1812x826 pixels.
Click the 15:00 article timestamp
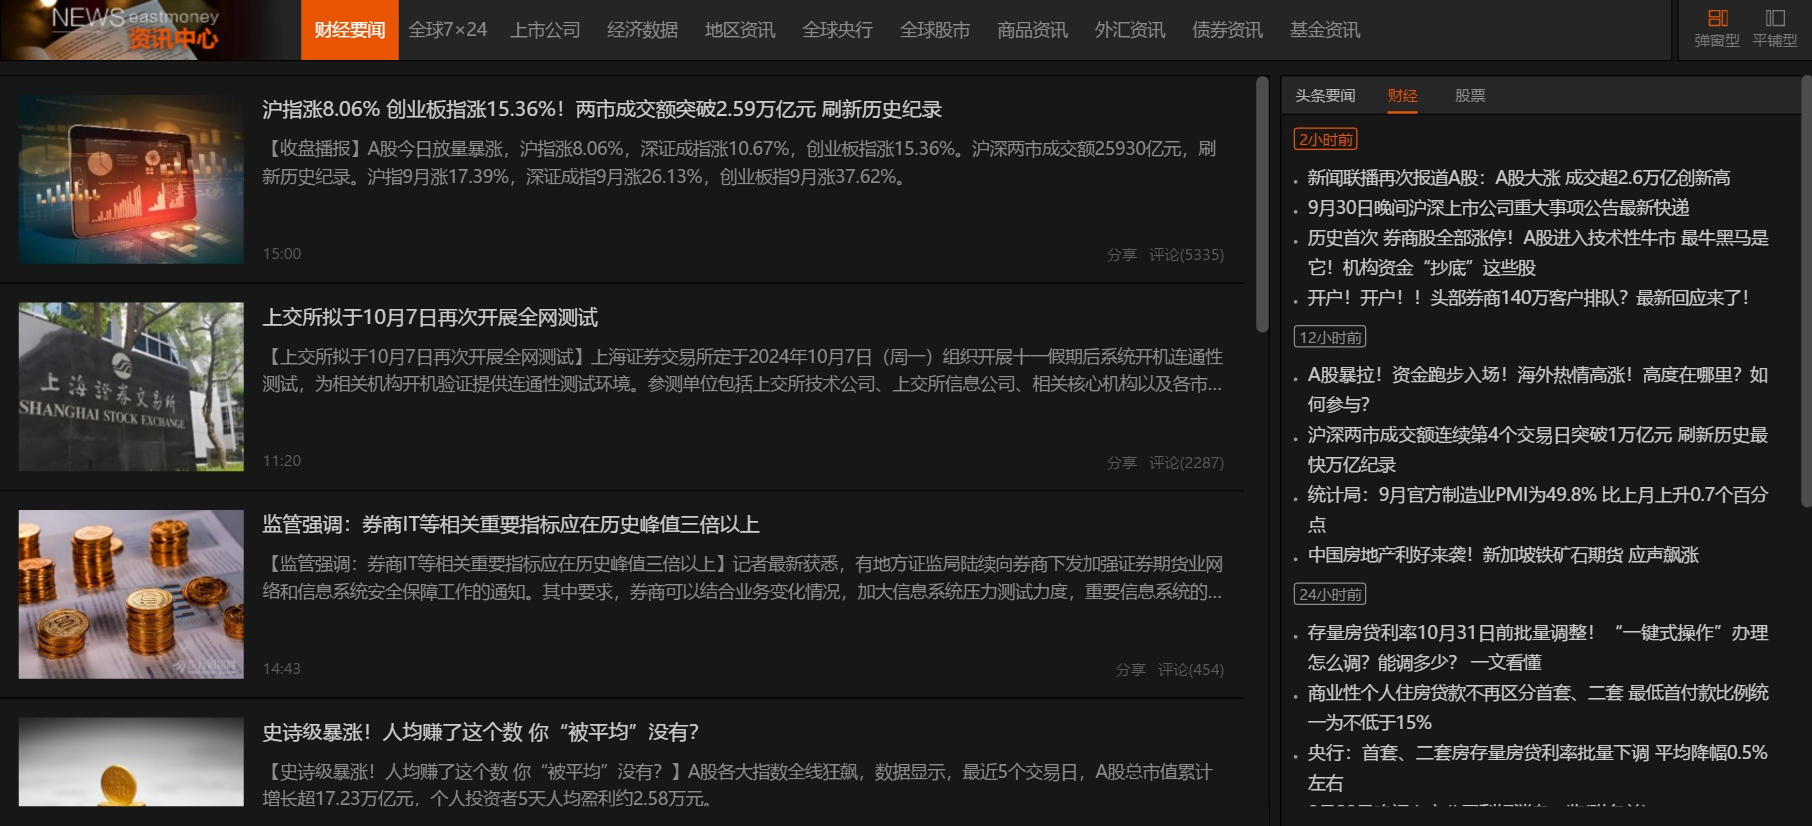click(x=282, y=254)
